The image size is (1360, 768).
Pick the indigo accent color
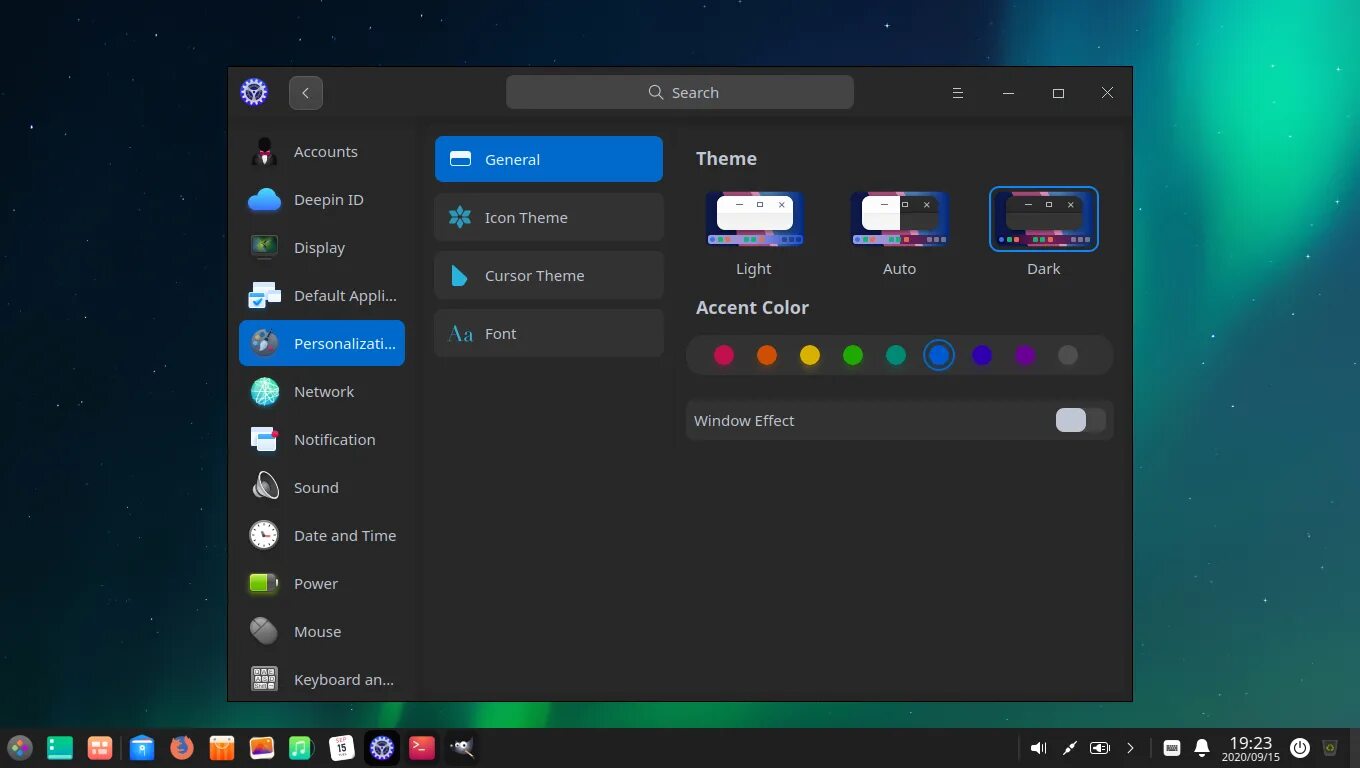982,355
